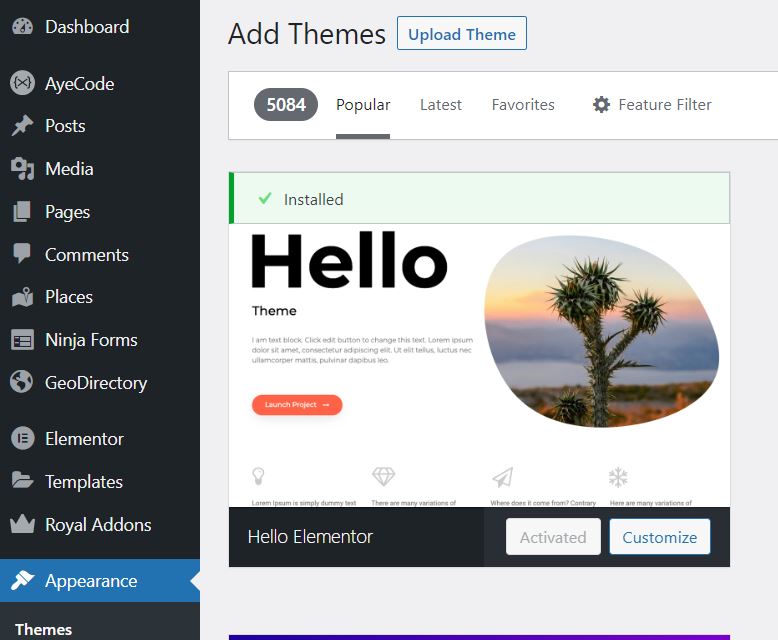This screenshot has height=640, width=778.
Task: Open the Comments section
Action: 100,255
